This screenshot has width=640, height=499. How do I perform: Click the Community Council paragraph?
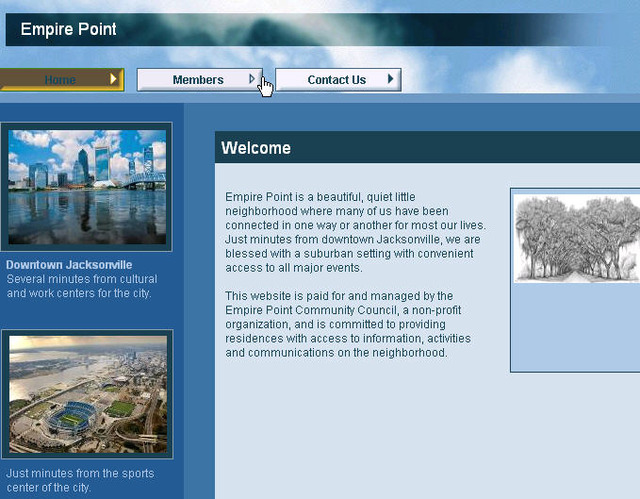[348, 324]
